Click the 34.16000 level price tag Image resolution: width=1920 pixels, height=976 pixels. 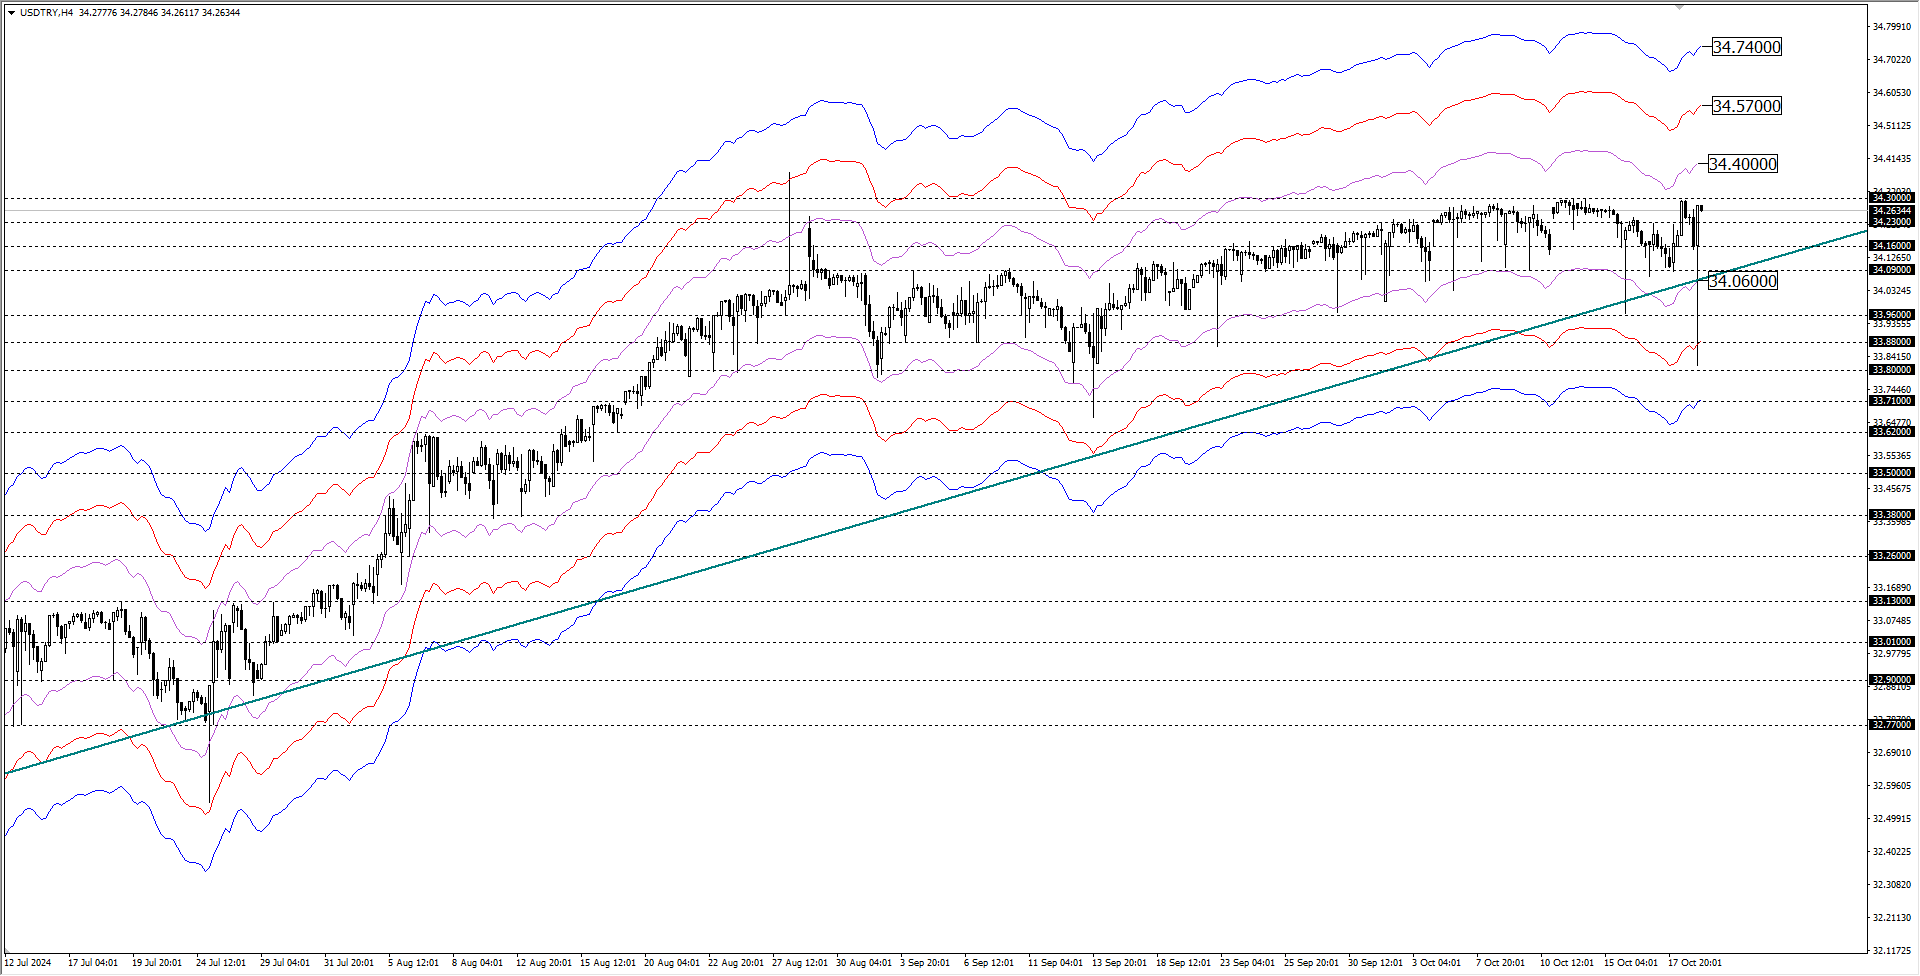point(1892,246)
